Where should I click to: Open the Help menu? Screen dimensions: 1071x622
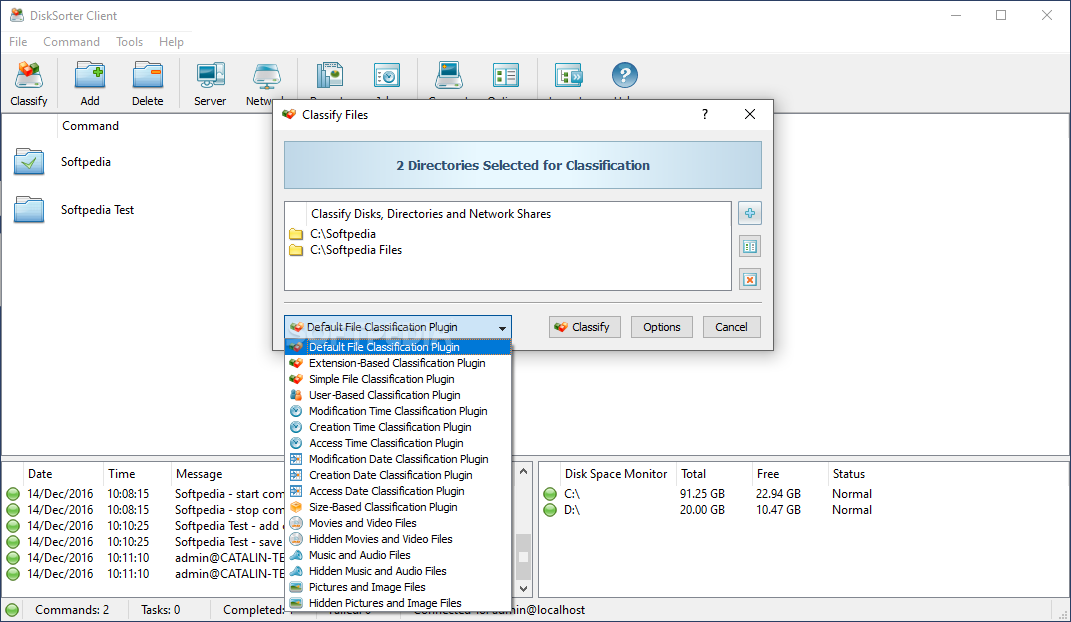pyautogui.click(x=171, y=42)
